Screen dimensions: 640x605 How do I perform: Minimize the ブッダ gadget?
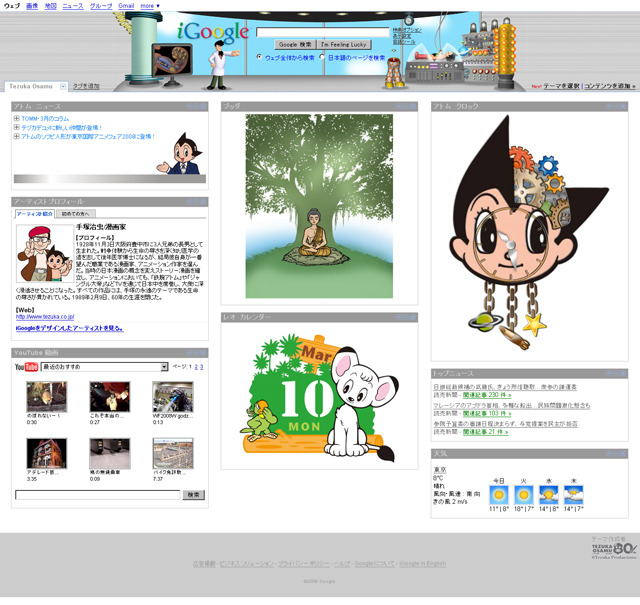point(406,107)
